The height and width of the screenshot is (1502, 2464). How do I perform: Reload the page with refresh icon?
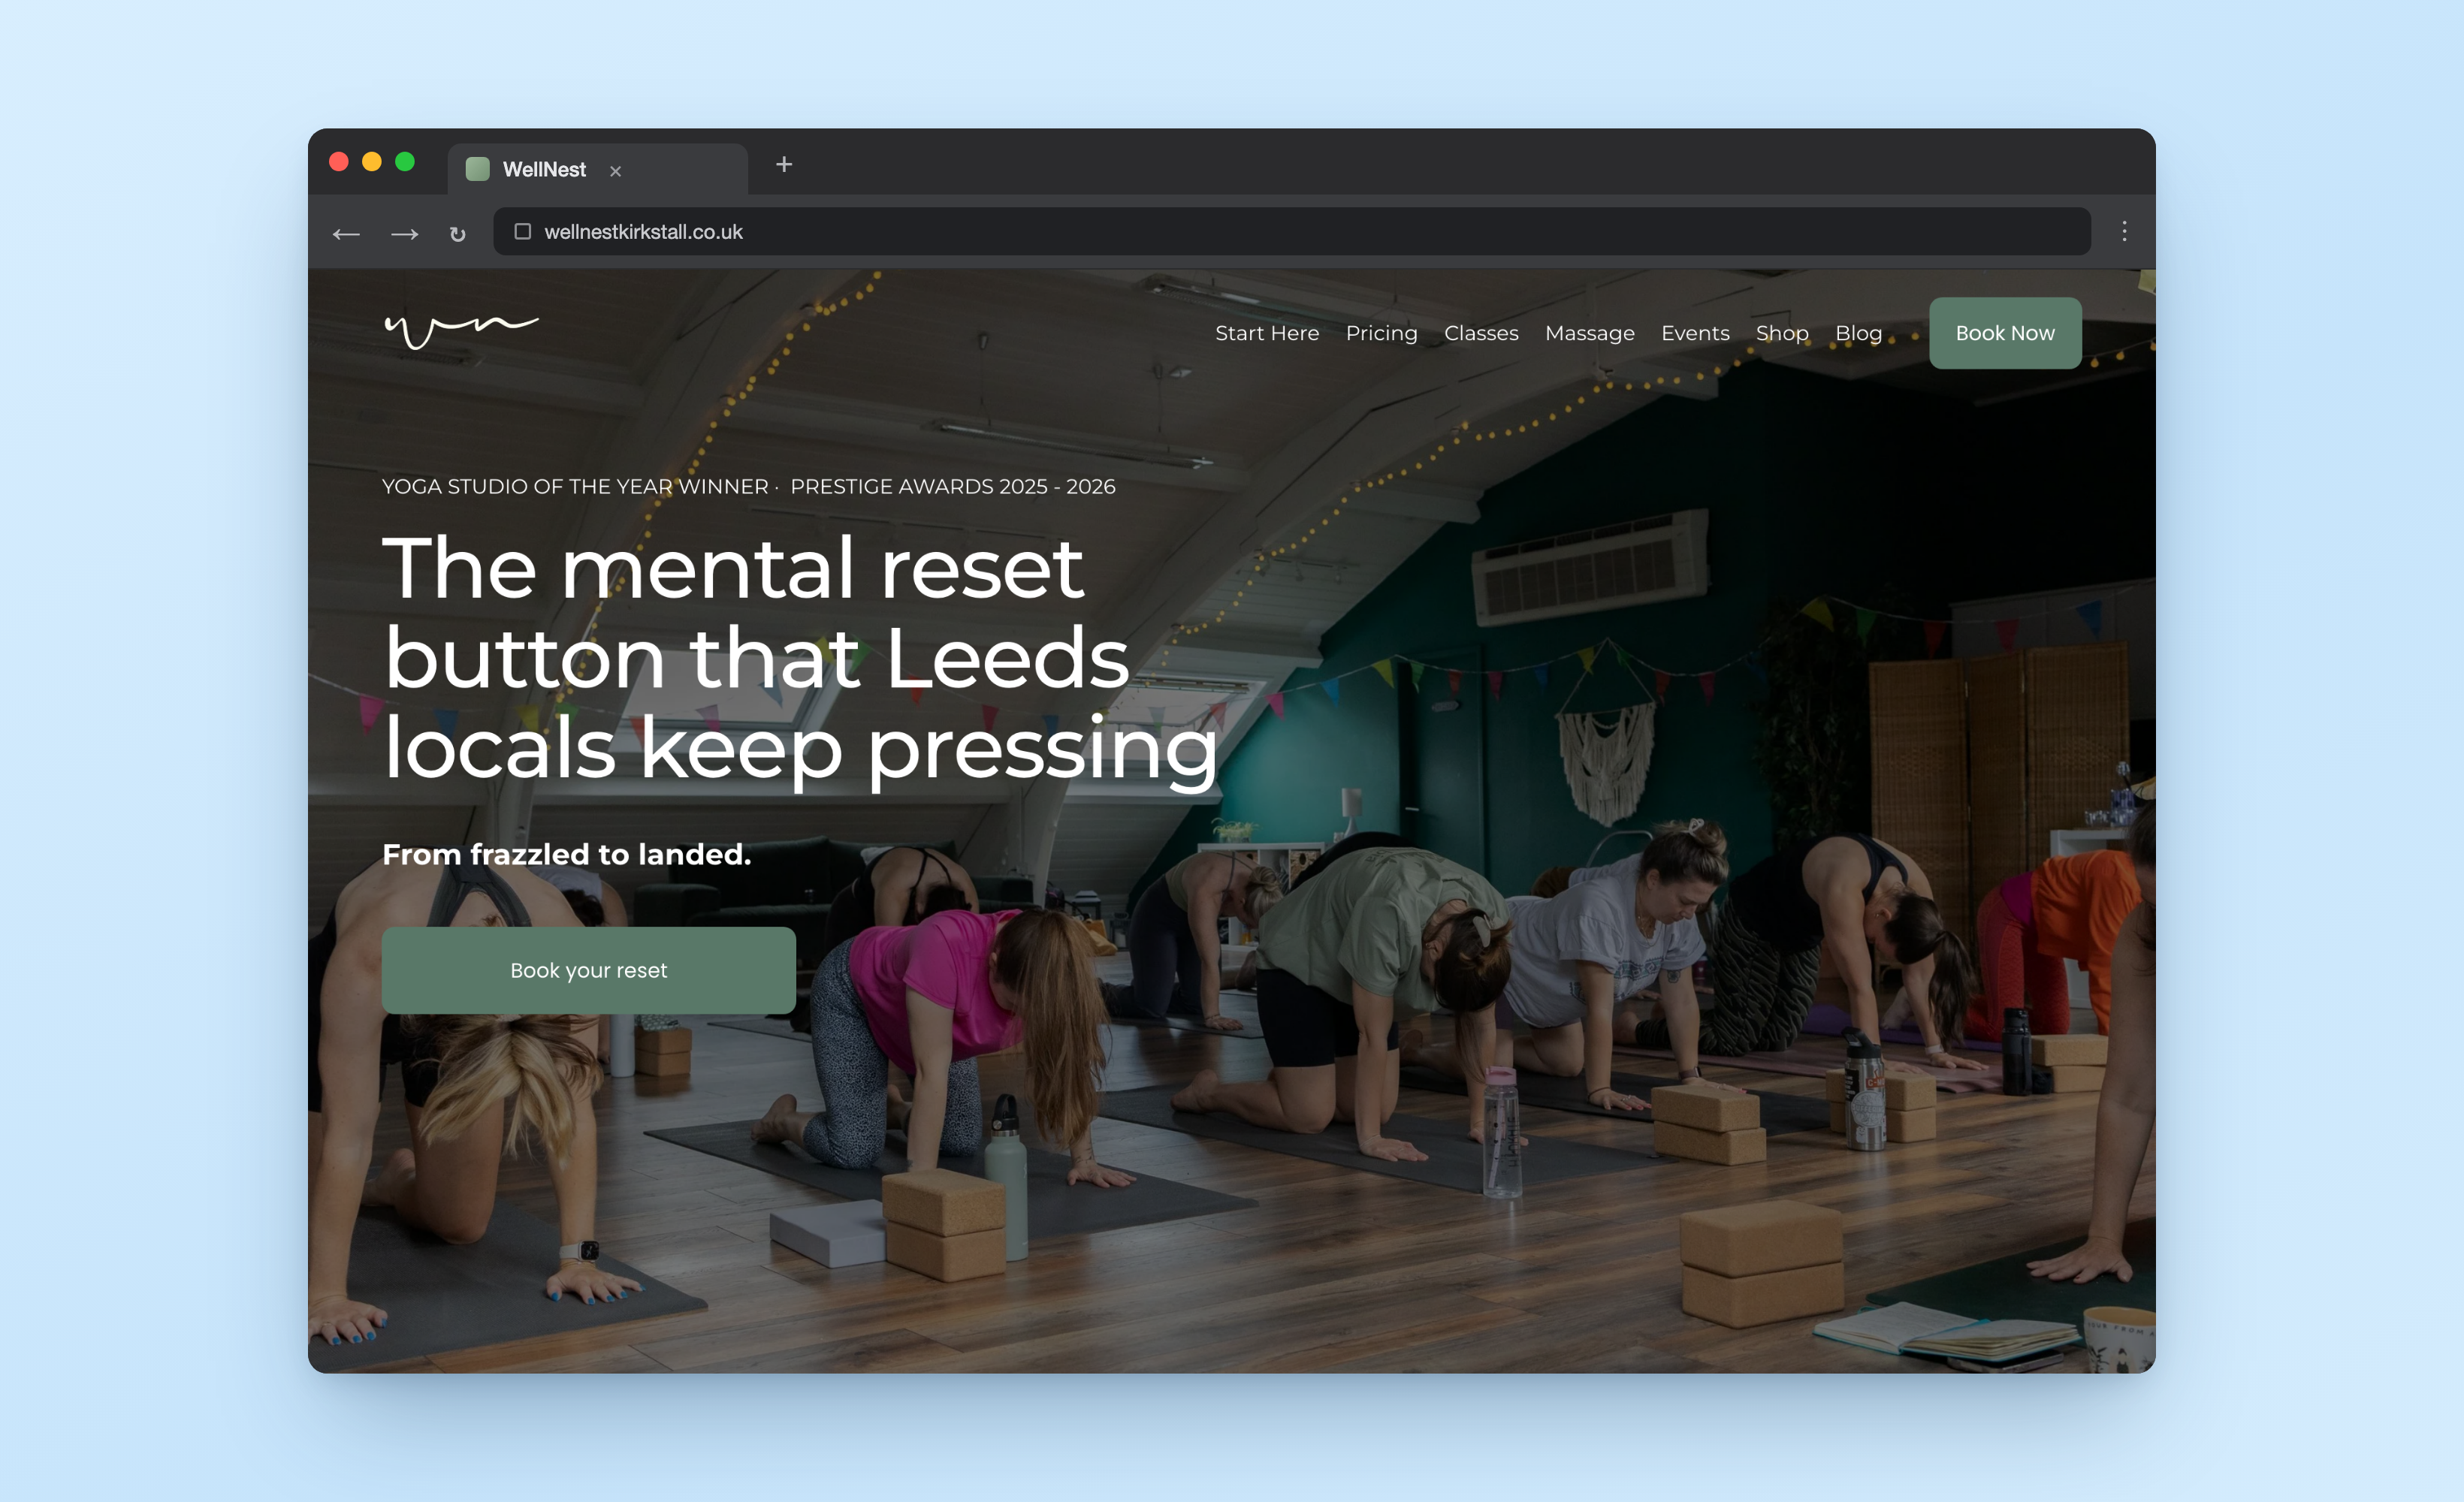457,234
